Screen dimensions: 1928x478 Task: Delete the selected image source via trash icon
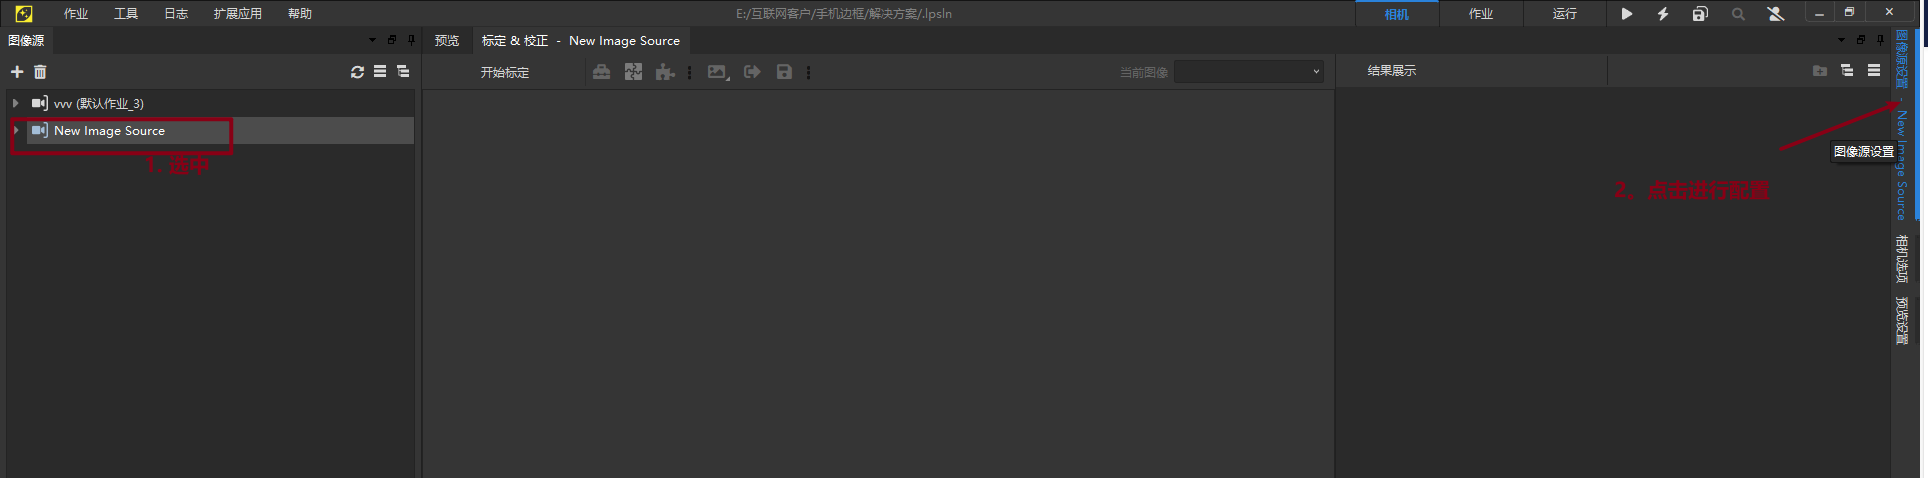(x=40, y=72)
